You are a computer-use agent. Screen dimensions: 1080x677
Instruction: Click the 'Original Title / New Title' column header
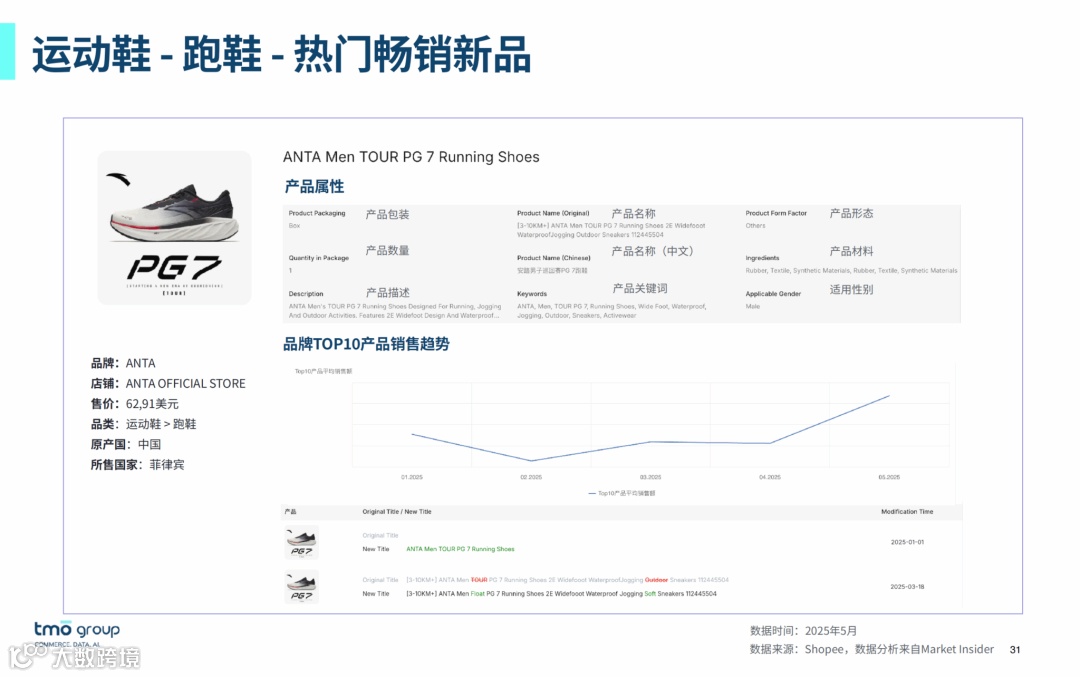pyautogui.click(x=397, y=512)
